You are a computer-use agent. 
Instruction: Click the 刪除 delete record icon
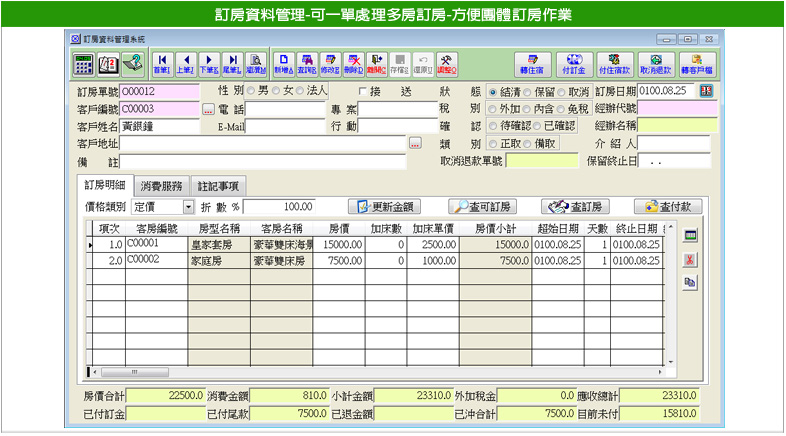[x=354, y=65]
